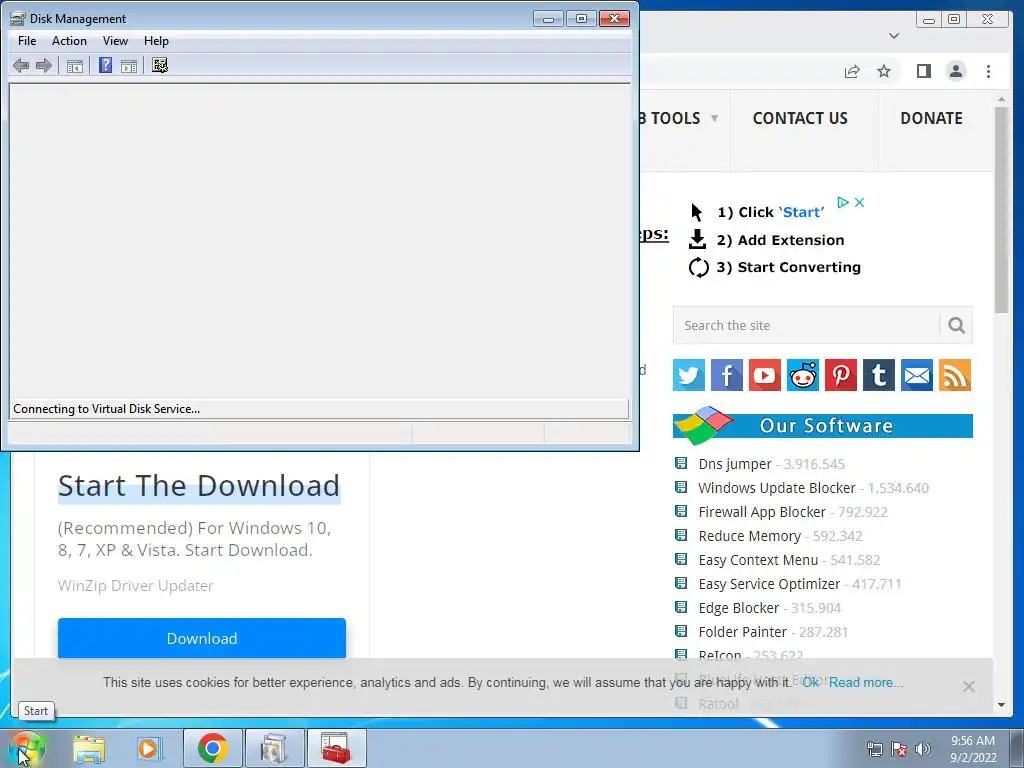Click the scrollbar down arrow on the webpage
Screen dimensions: 1024x768
(x=1001, y=705)
